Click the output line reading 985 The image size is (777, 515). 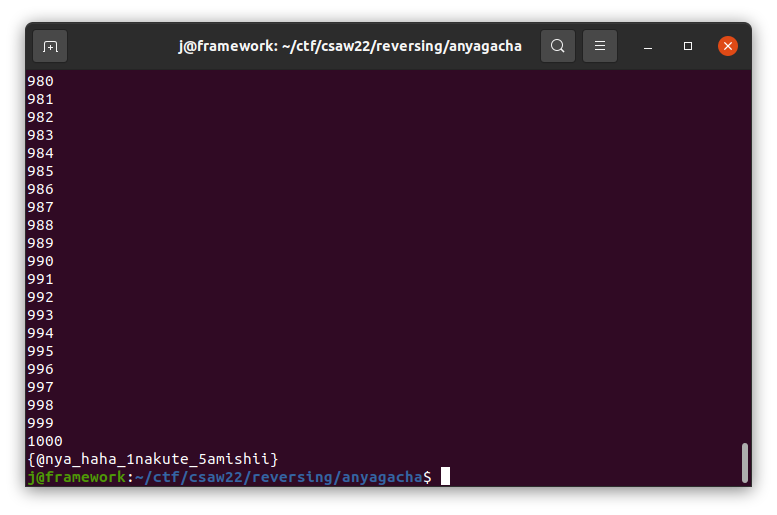tap(41, 171)
